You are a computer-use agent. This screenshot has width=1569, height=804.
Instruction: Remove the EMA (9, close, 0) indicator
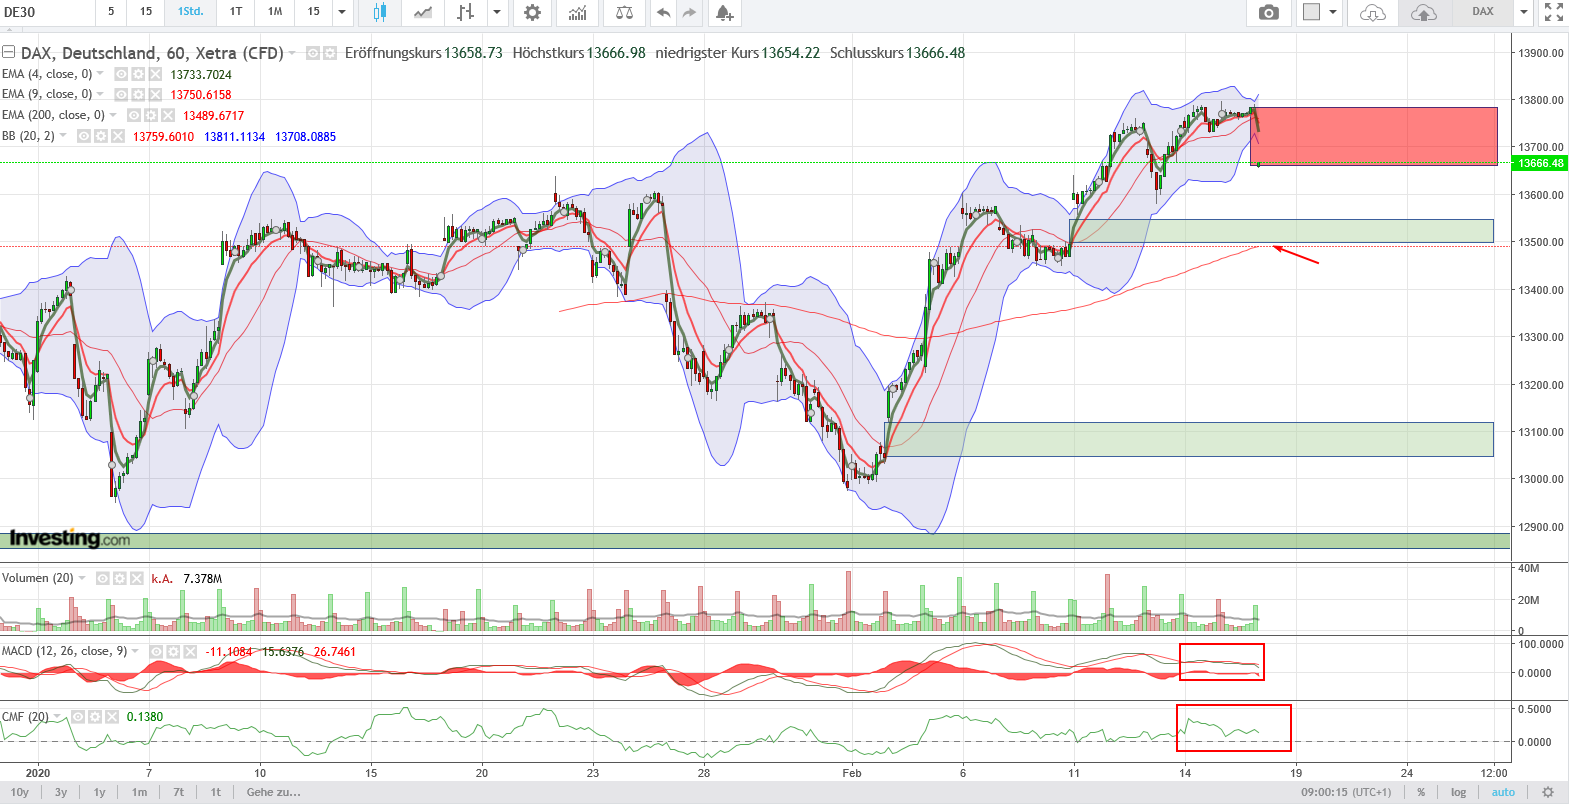pyautogui.click(x=155, y=94)
